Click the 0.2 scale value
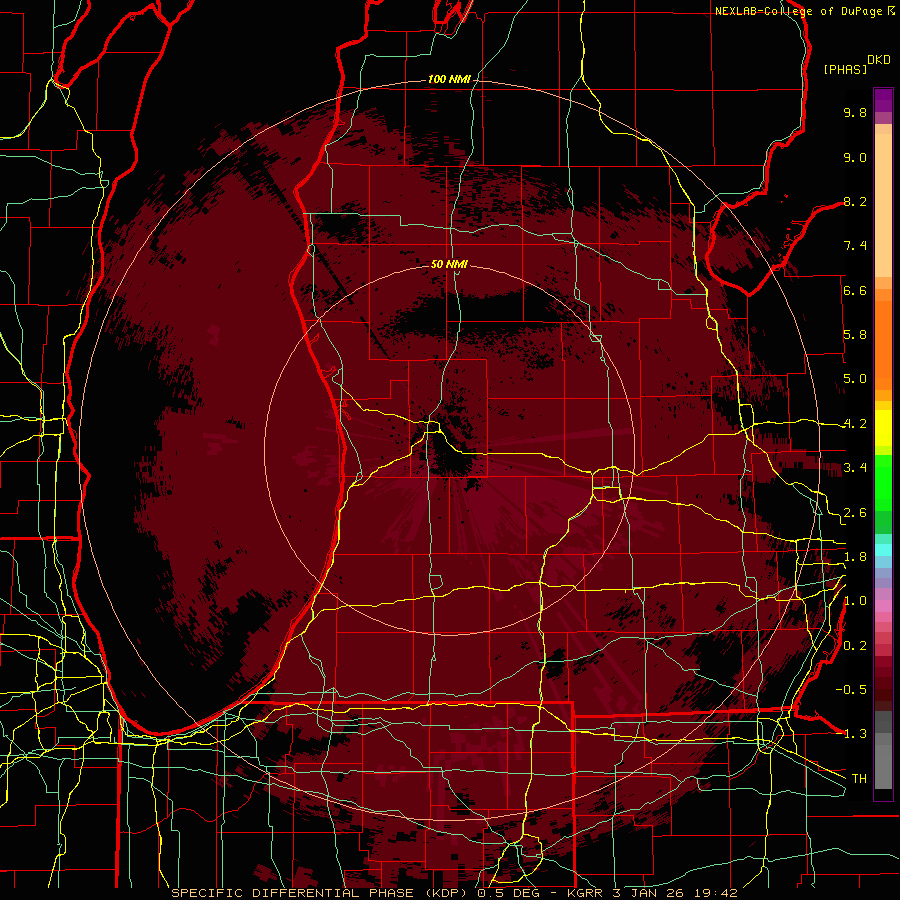The width and height of the screenshot is (900, 900). pyautogui.click(x=855, y=646)
